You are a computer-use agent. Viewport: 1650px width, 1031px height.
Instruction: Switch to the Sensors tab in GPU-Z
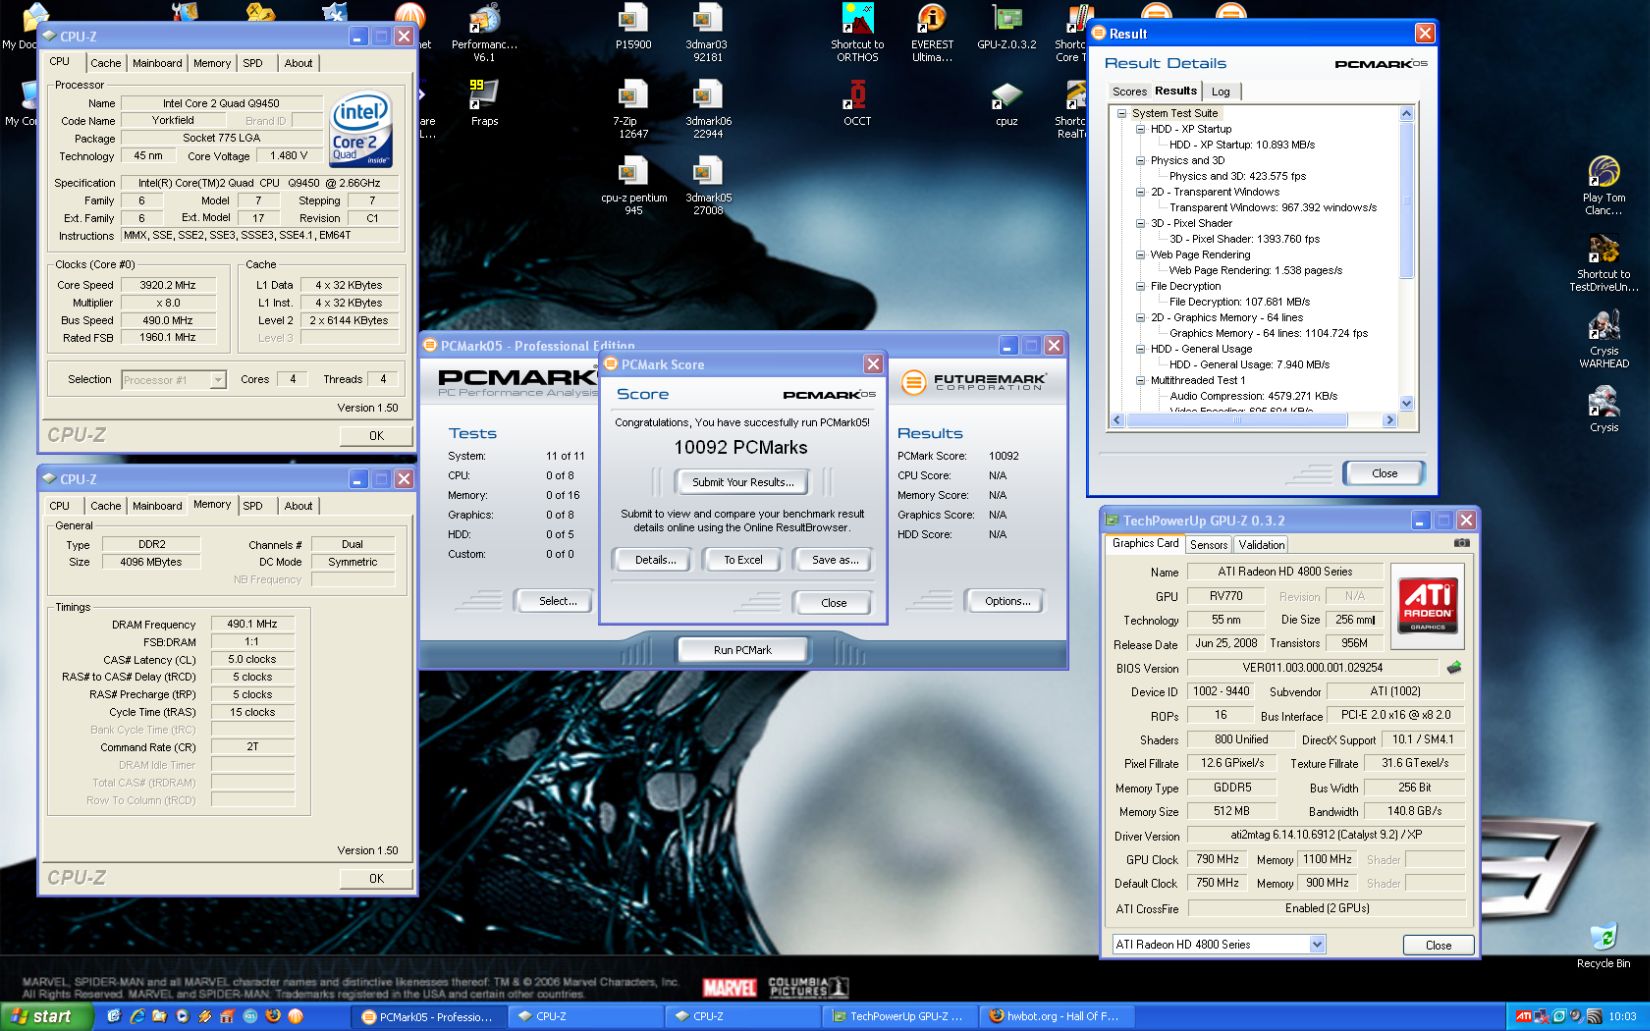(x=1208, y=545)
